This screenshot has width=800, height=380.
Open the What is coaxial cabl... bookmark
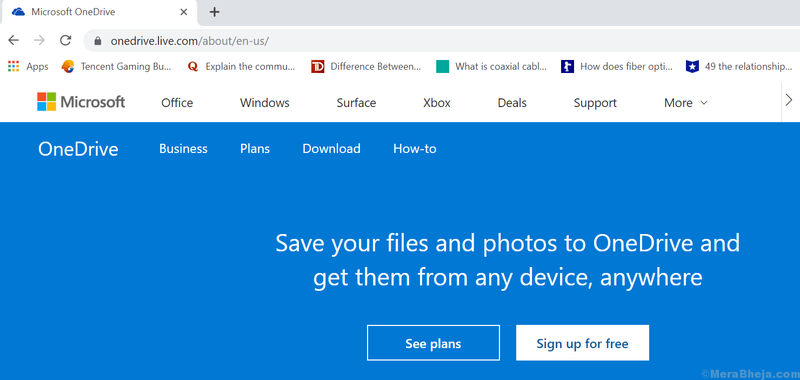(x=492, y=66)
